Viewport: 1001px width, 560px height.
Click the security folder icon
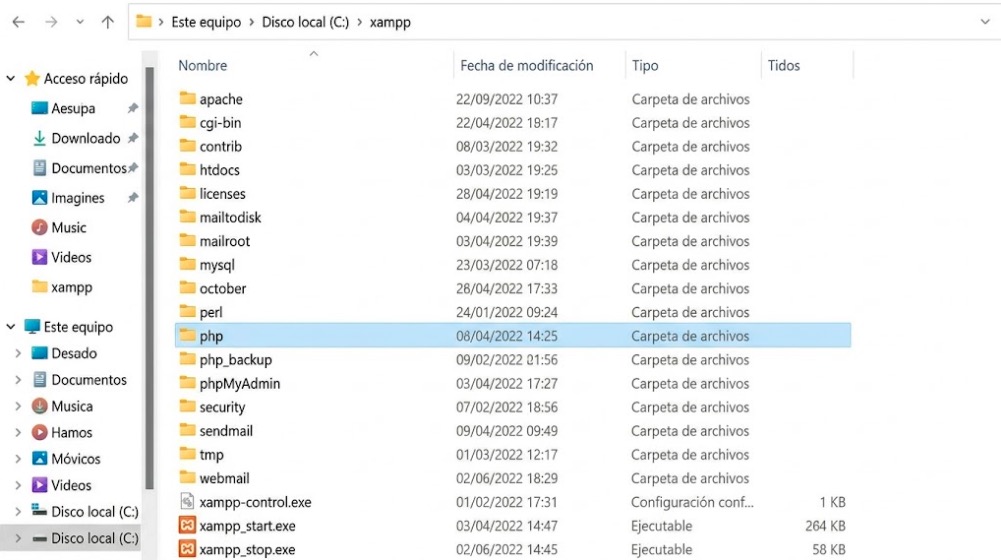[x=187, y=406]
